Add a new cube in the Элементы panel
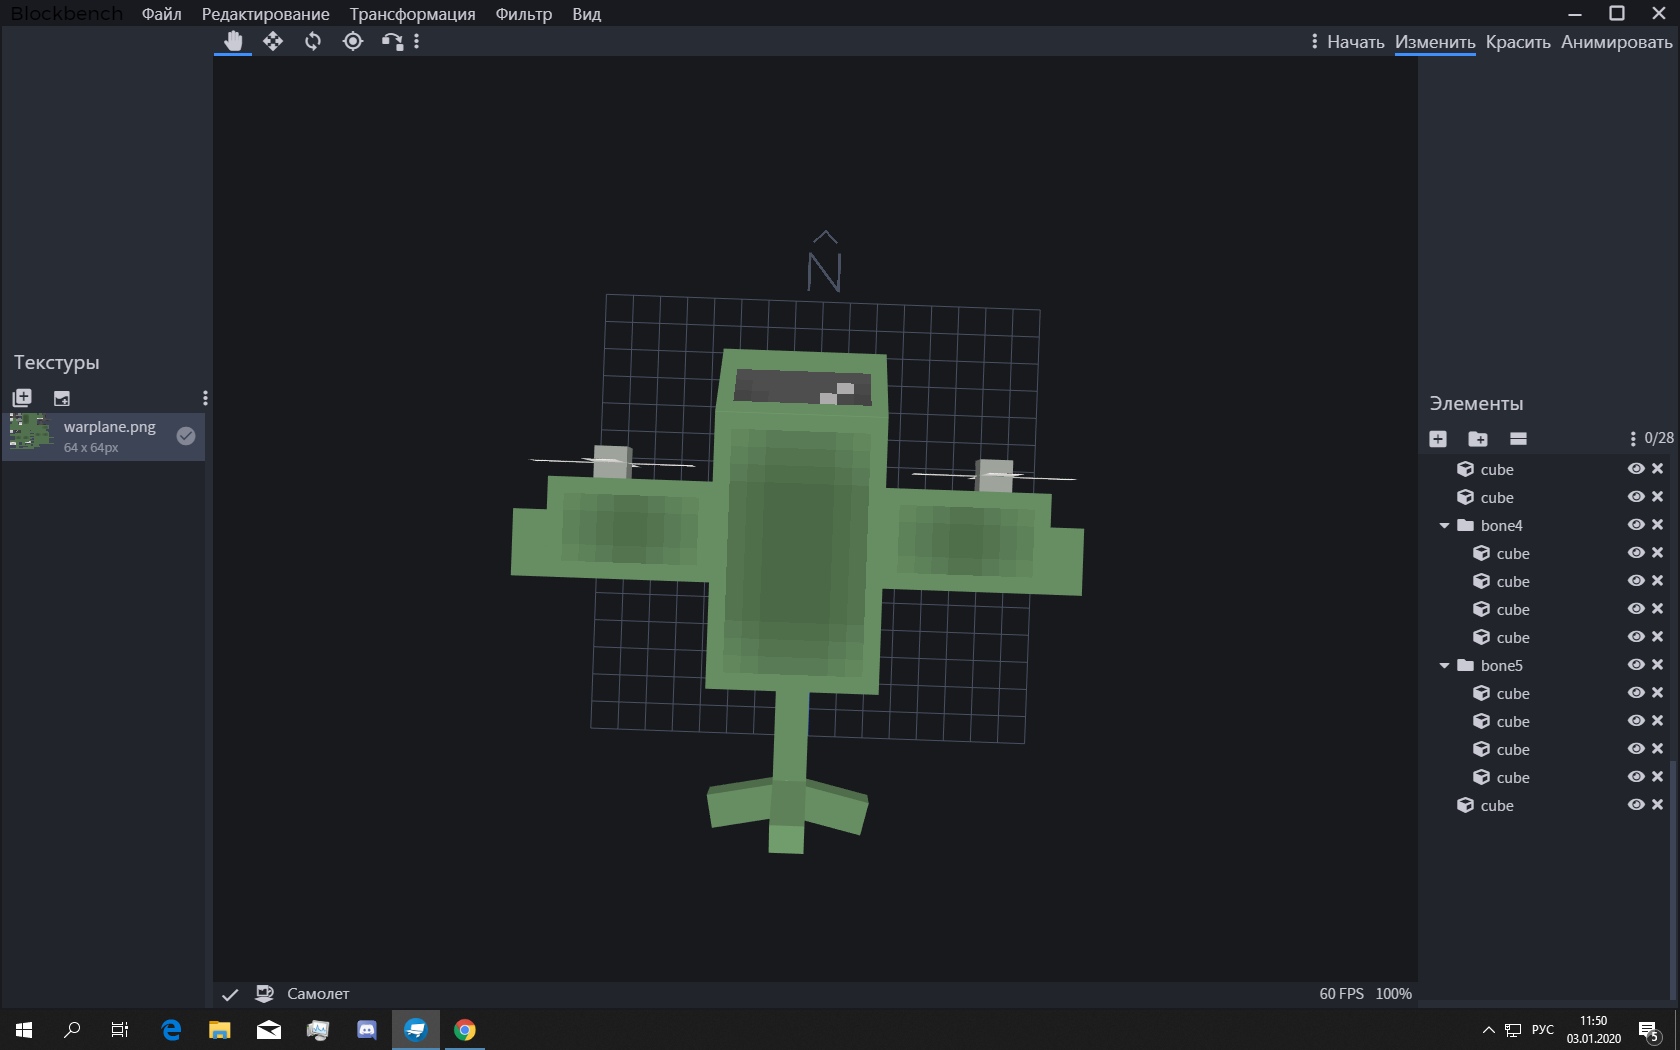This screenshot has width=1680, height=1050. coord(1438,438)
